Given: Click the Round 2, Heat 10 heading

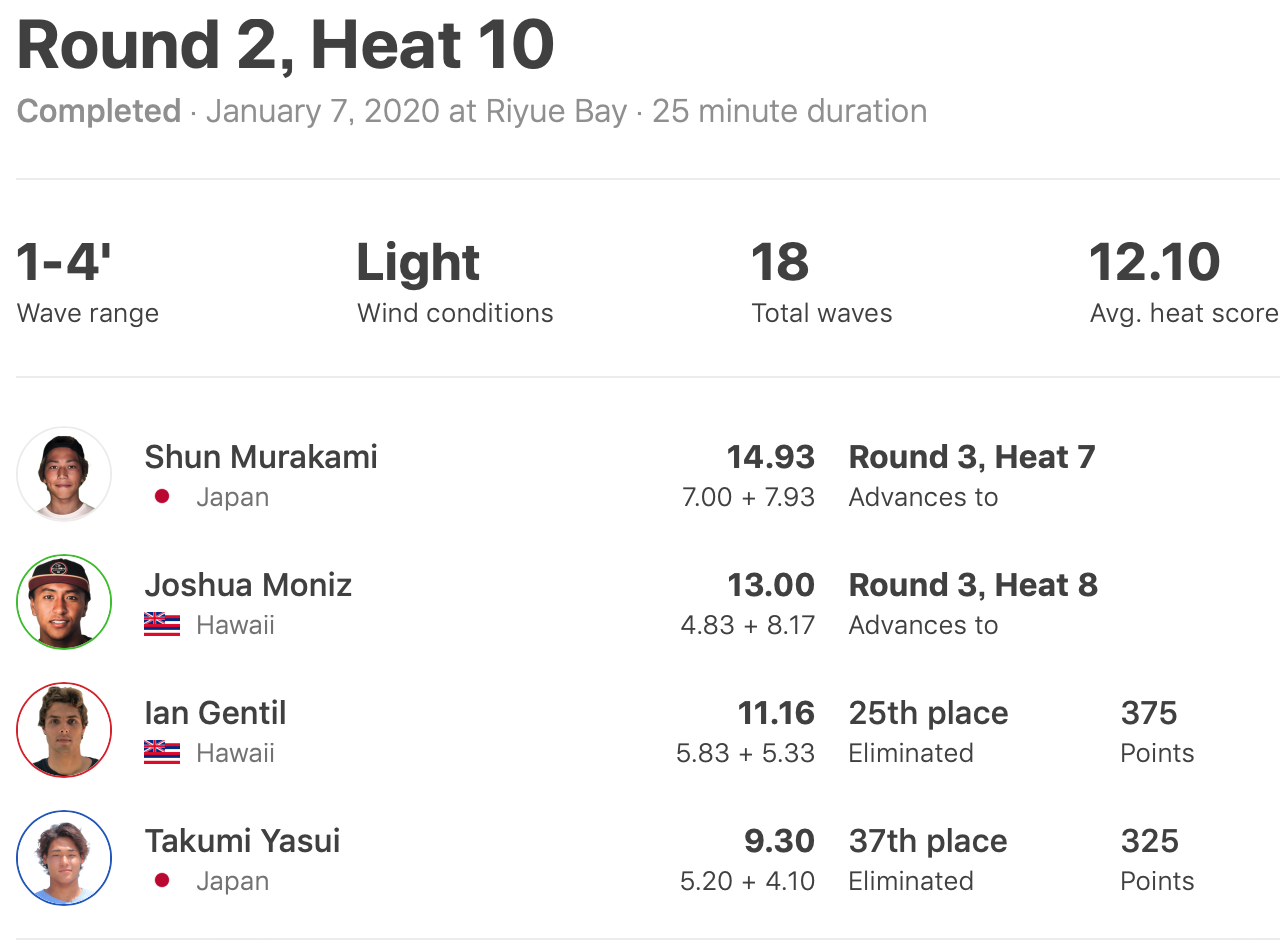Looking at the screenshot, I should tap(286, 45).
